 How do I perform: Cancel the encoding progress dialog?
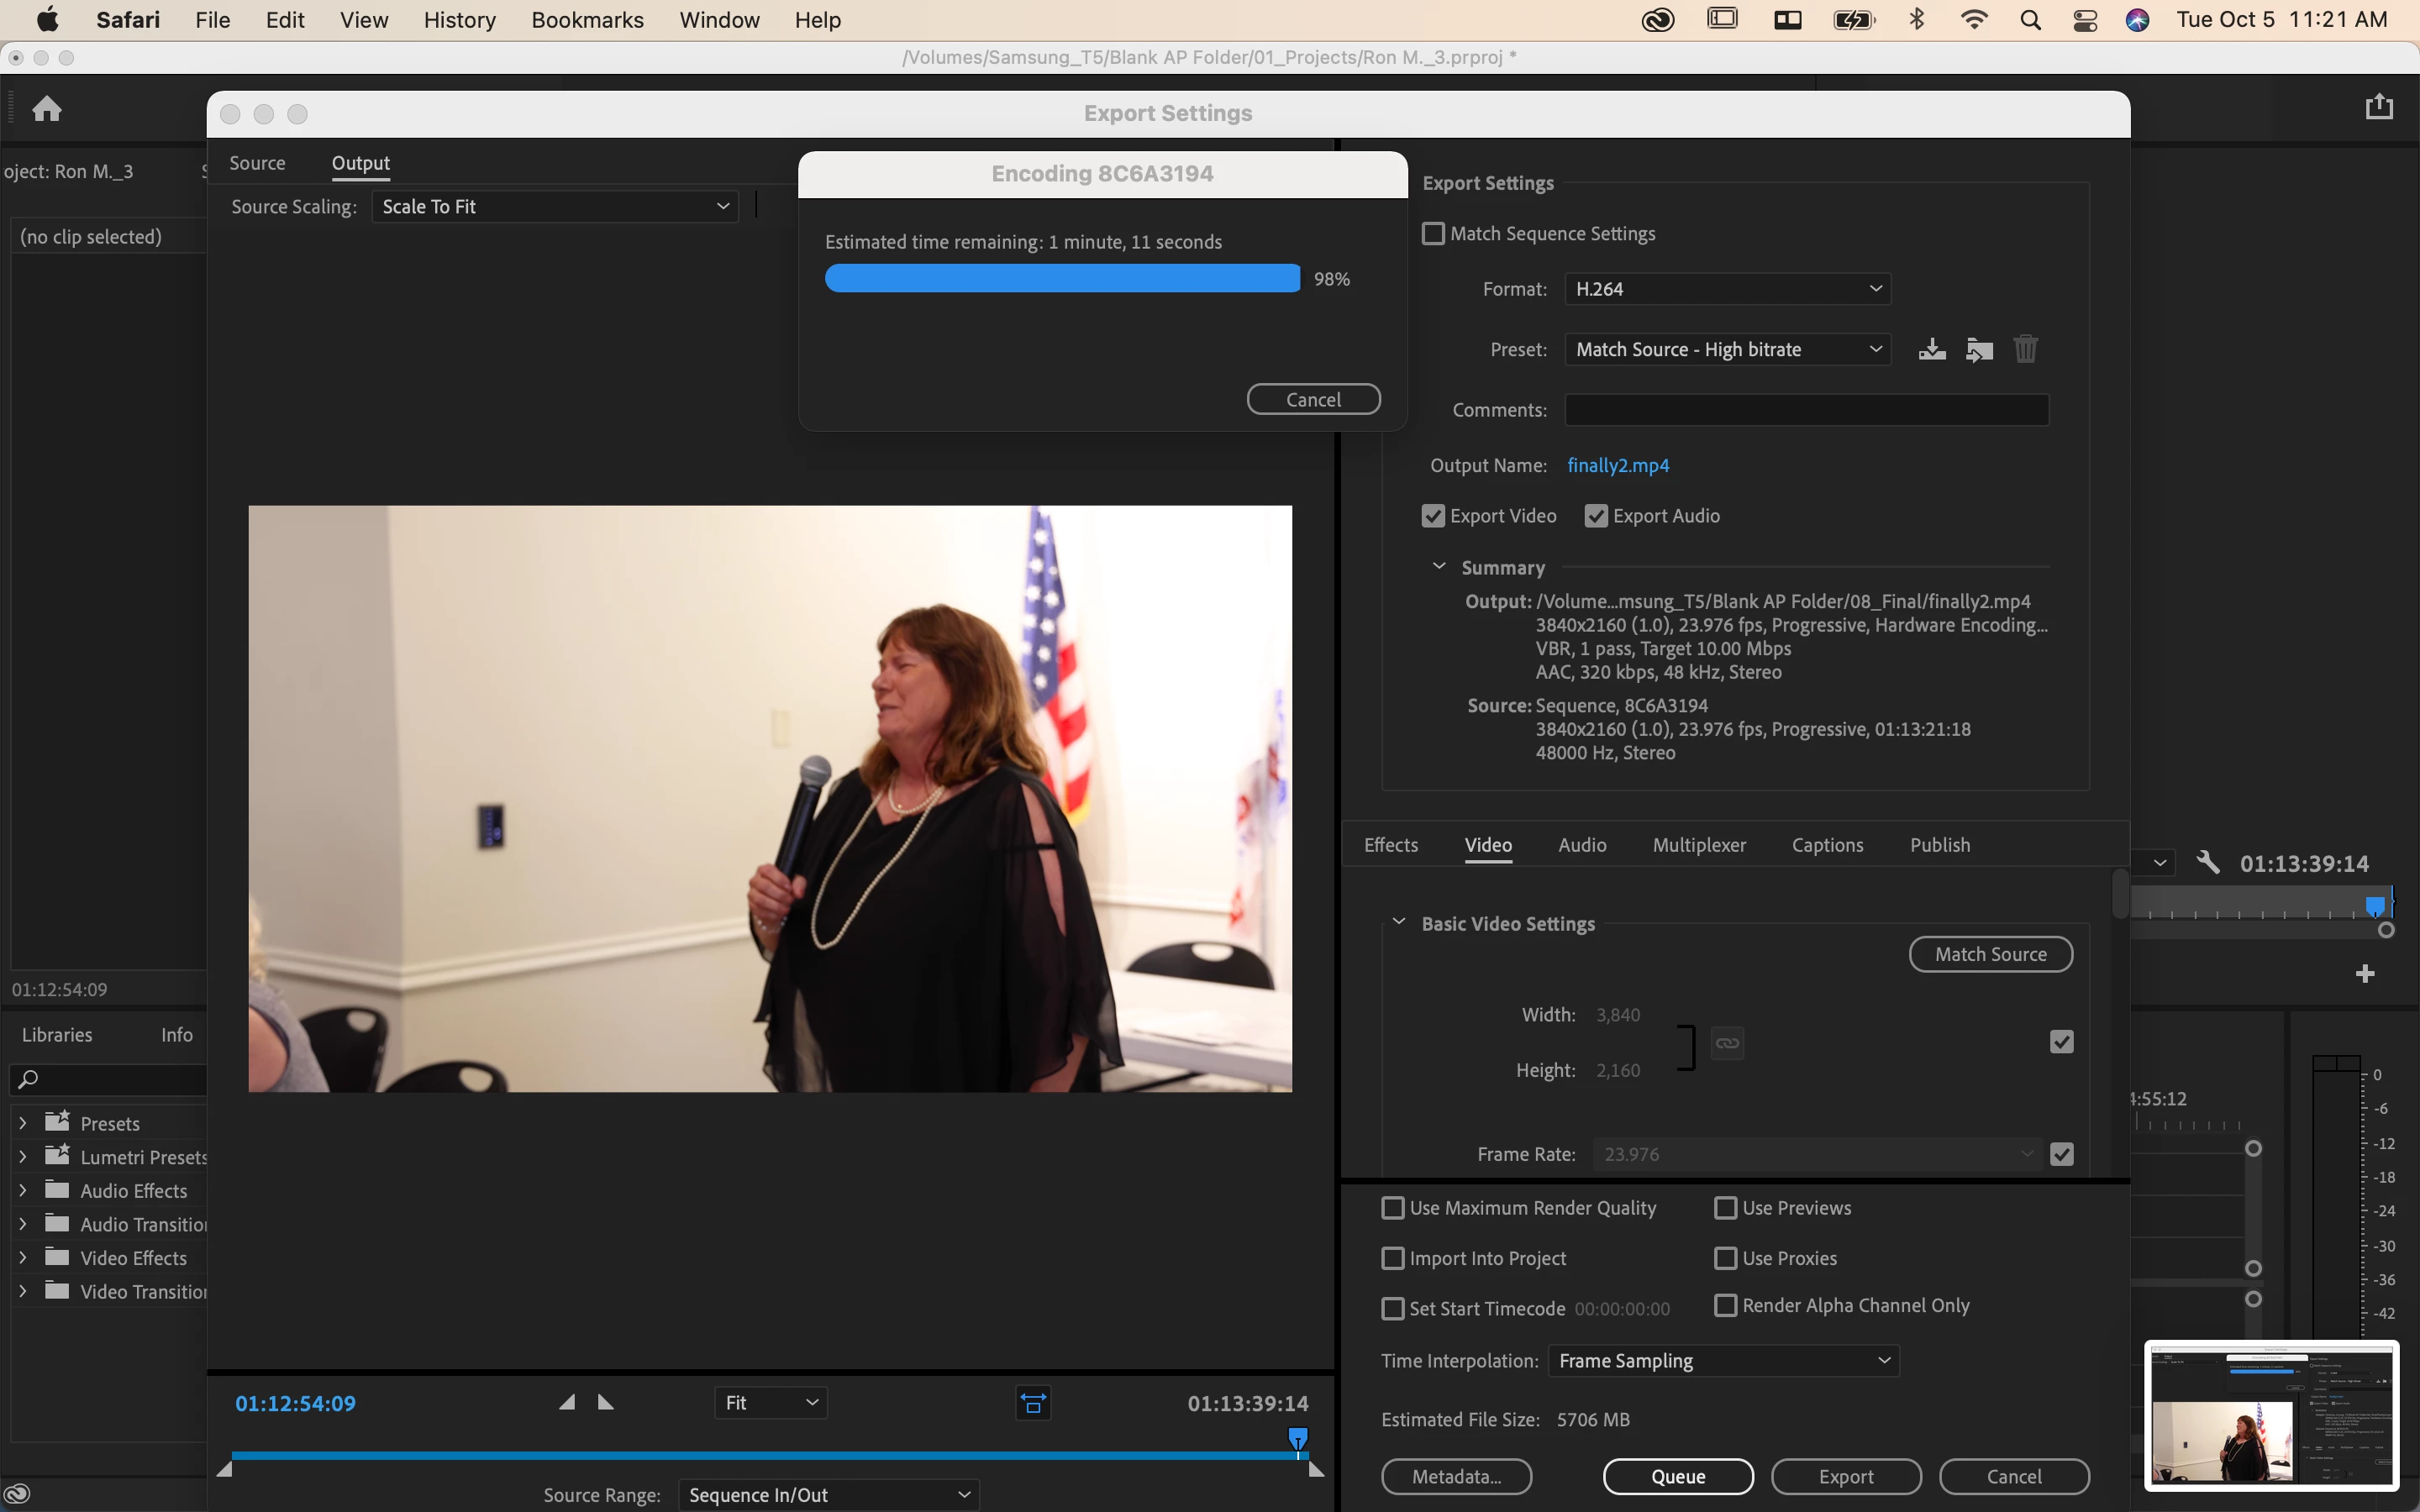point(1313,399)
